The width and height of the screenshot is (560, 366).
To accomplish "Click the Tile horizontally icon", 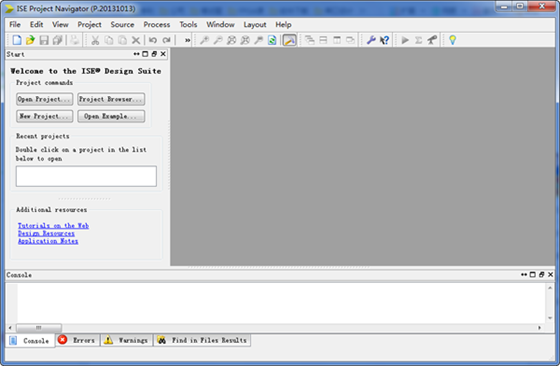I will (x=323, y=40).
